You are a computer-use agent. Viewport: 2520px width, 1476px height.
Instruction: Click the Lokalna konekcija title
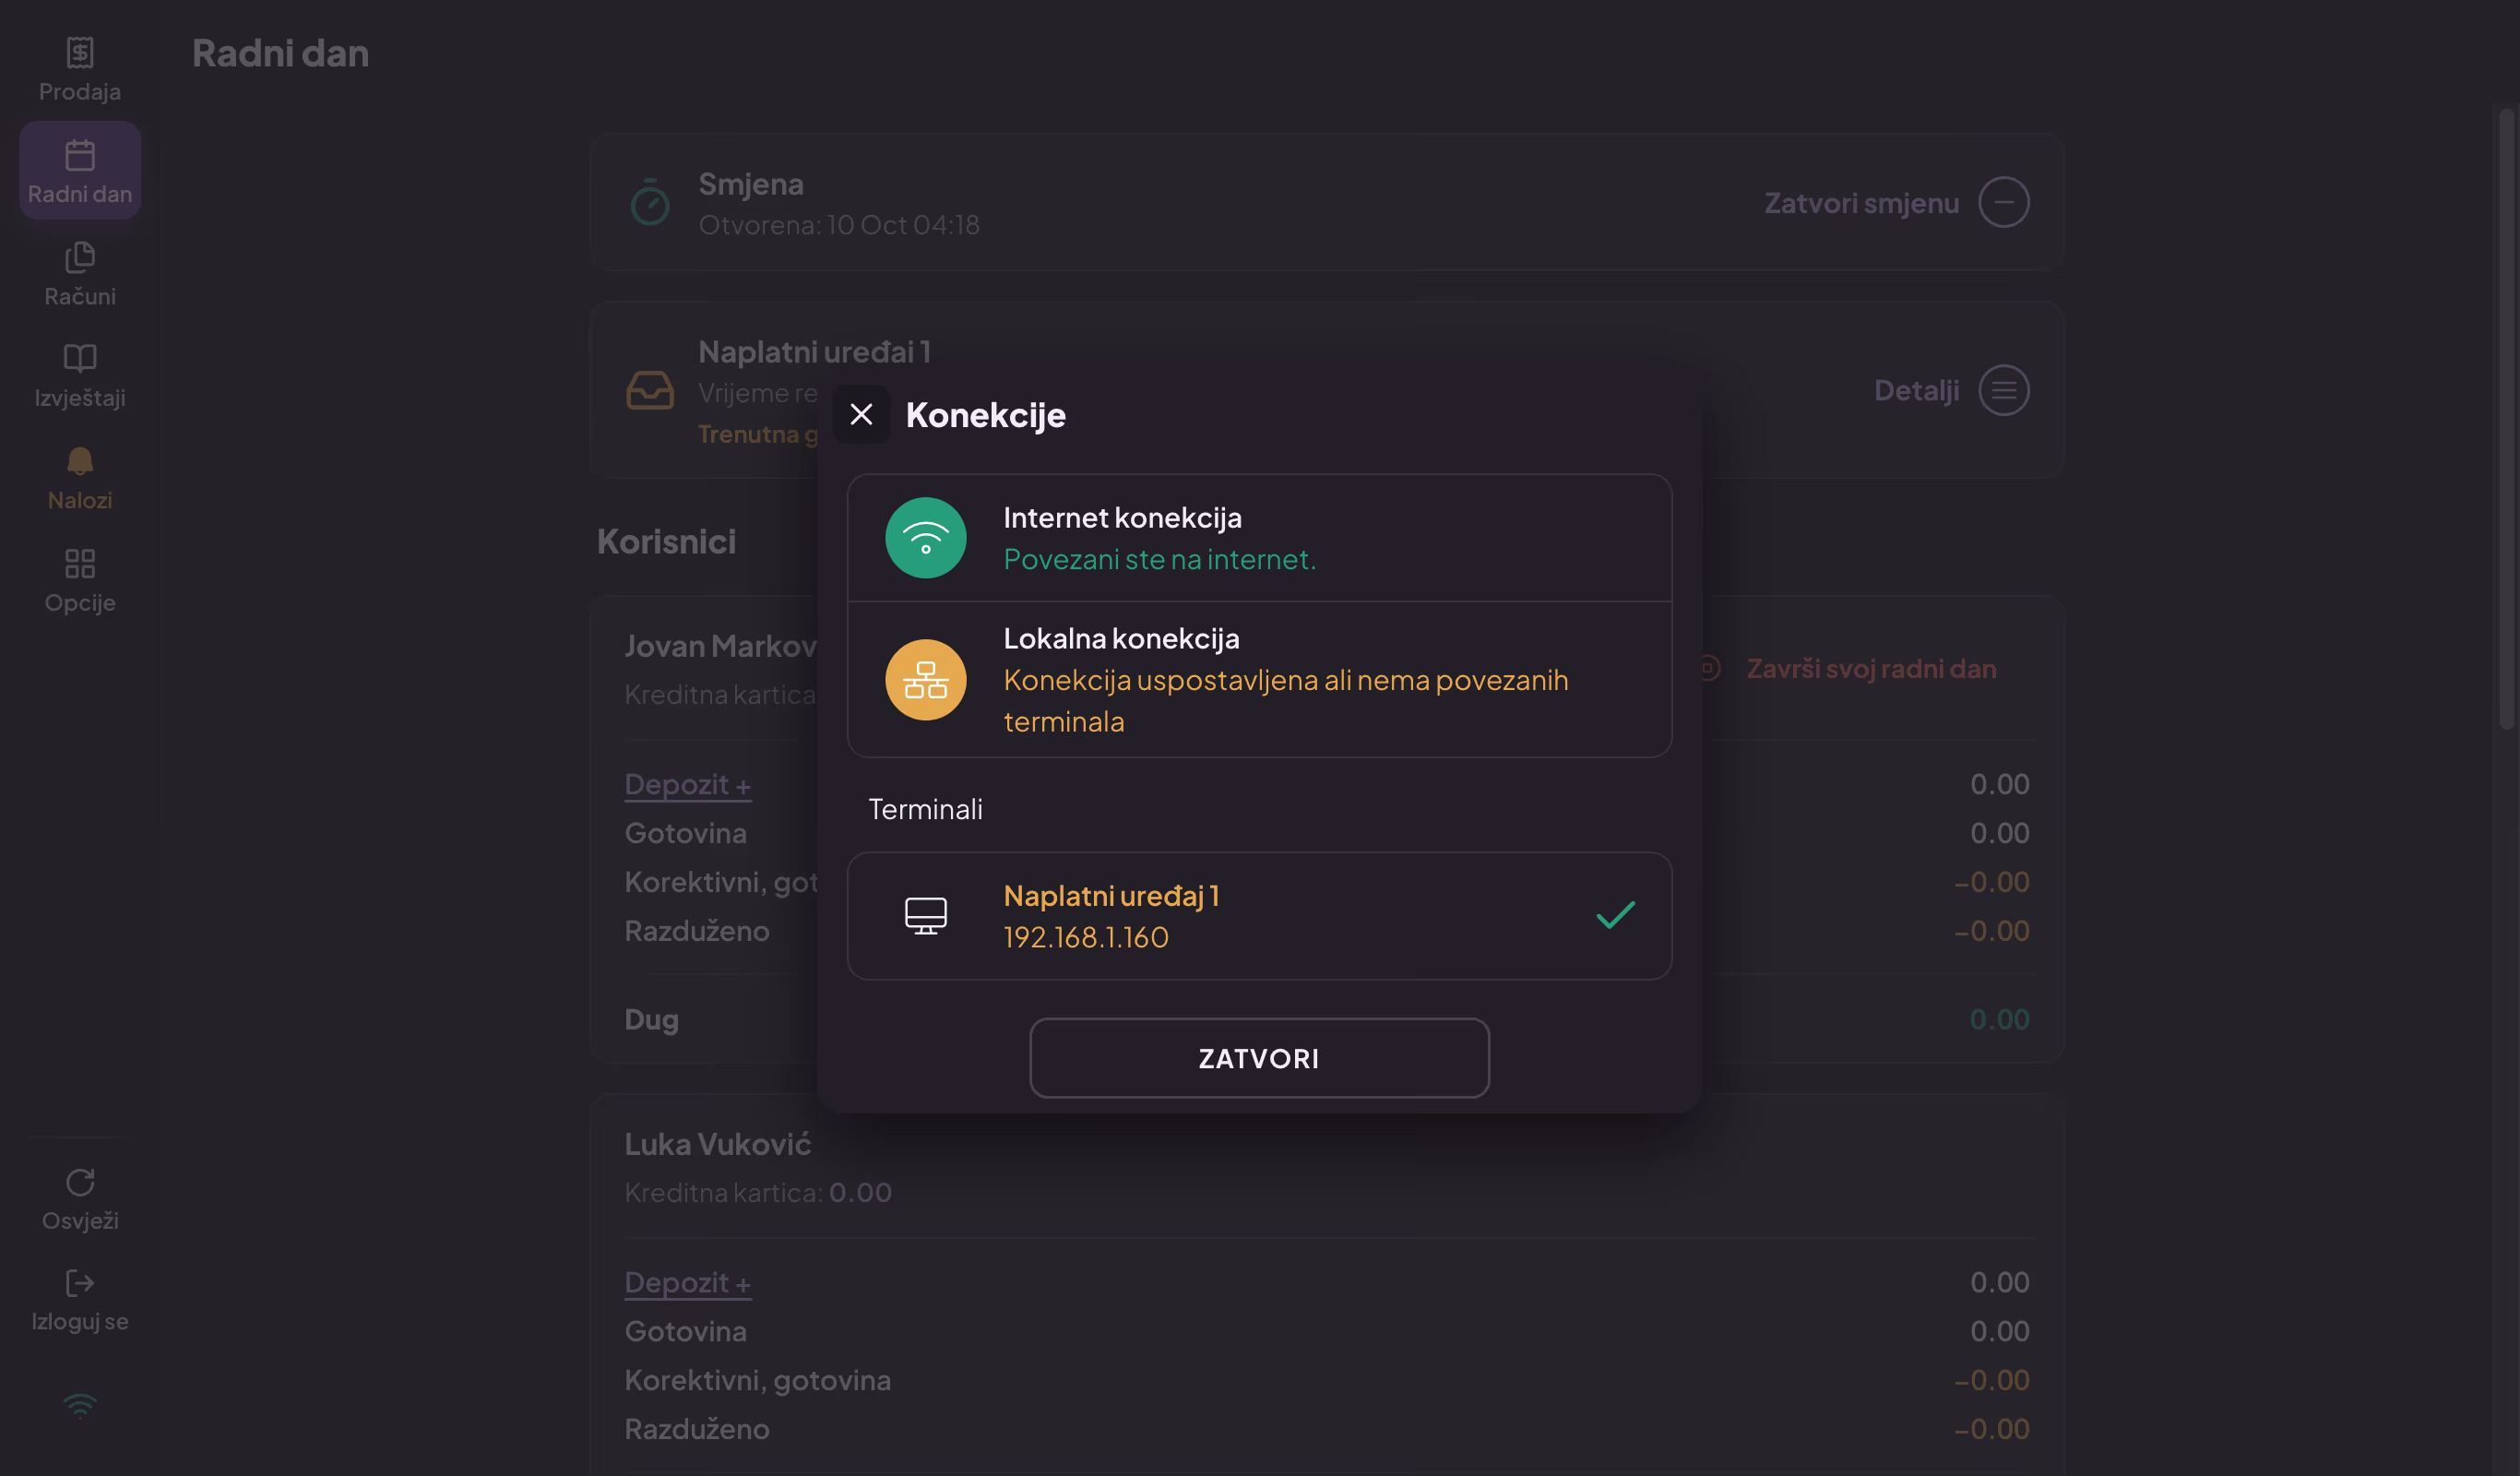1121,638
